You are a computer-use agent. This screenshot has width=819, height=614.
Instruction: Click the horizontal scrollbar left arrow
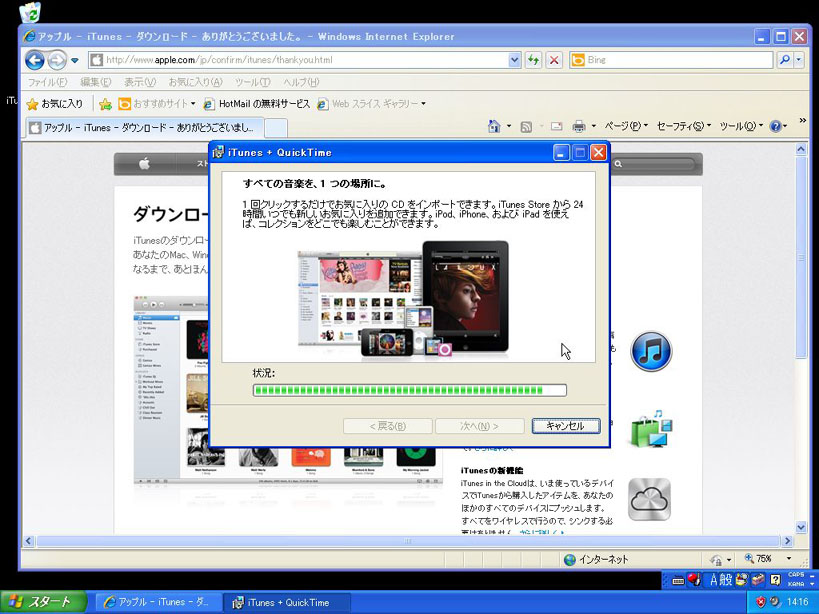(29, 541)
